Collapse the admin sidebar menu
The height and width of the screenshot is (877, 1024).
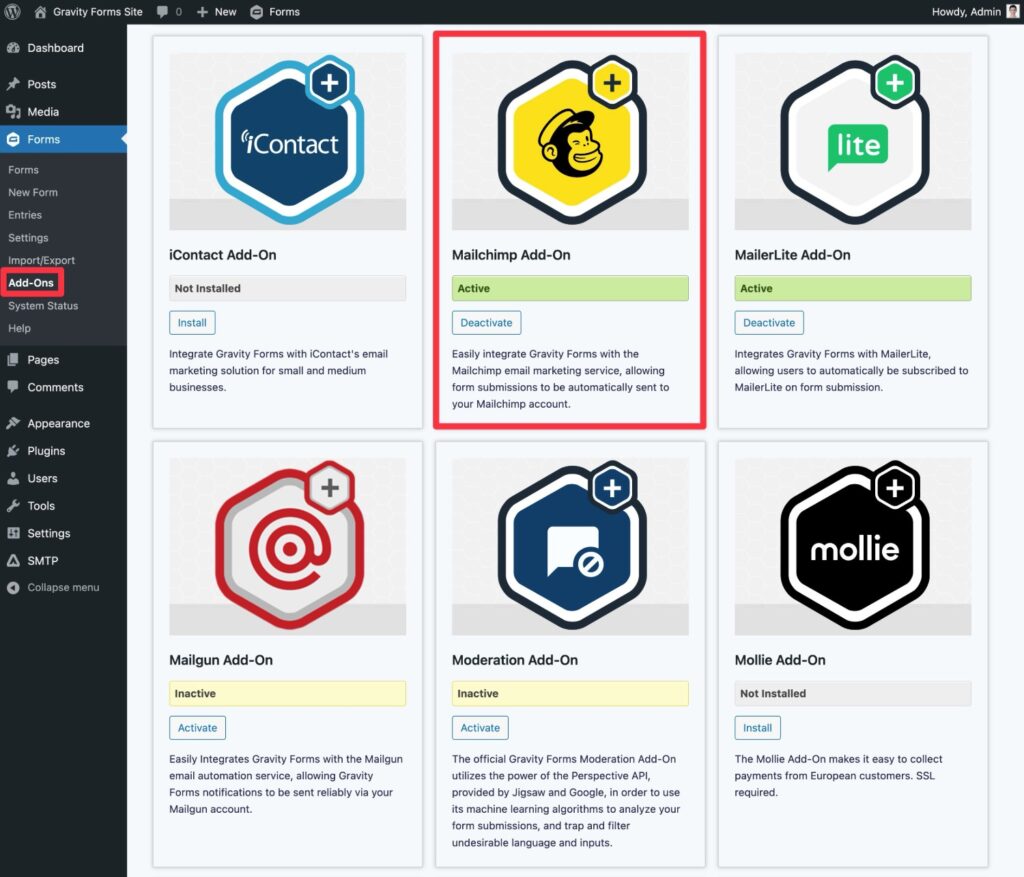(x=62, y=588)
